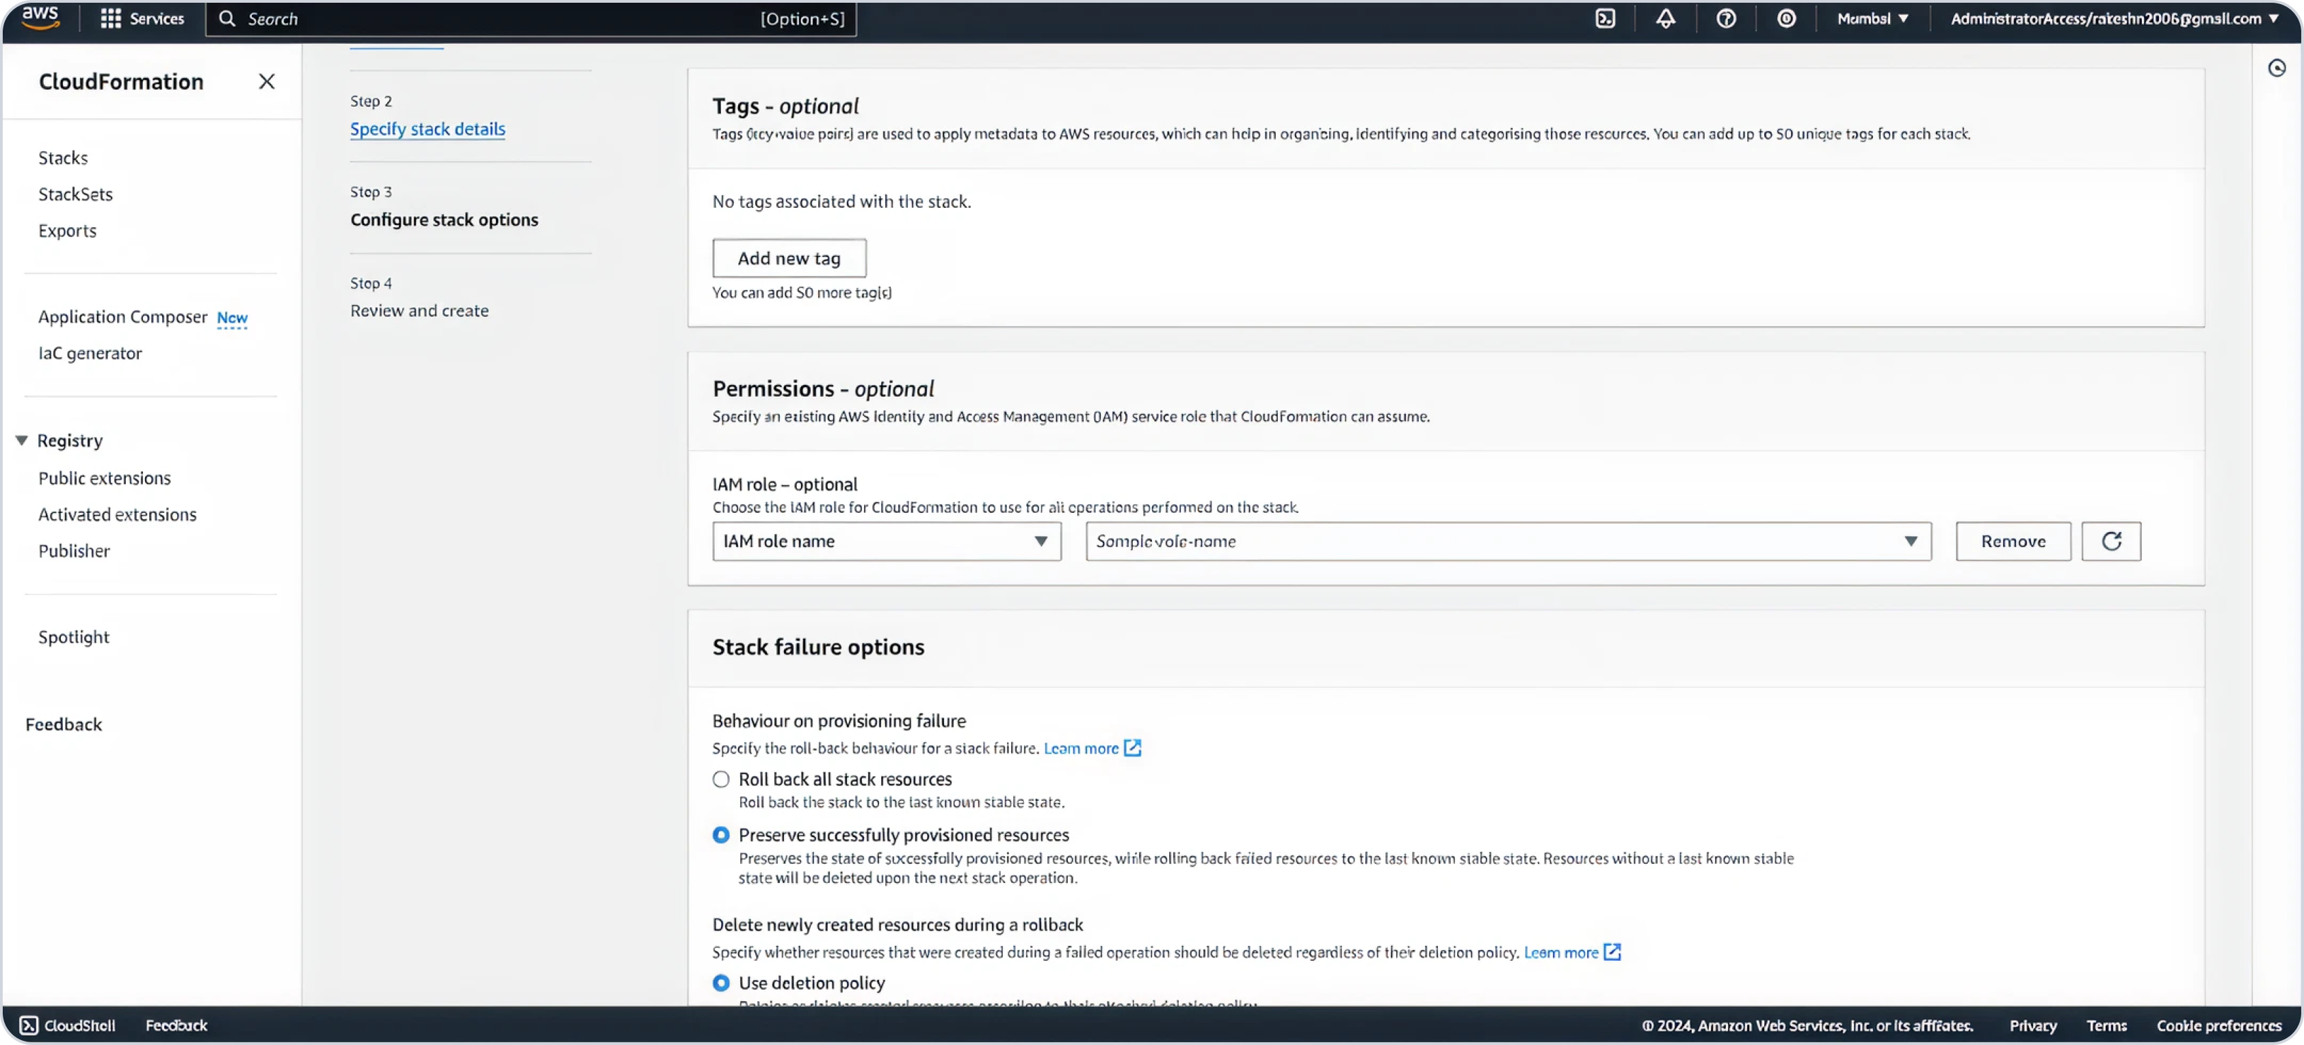Refresh the IAM role list
The width and height of the screenshot is (2304, 1045).
pos(2111,541)
